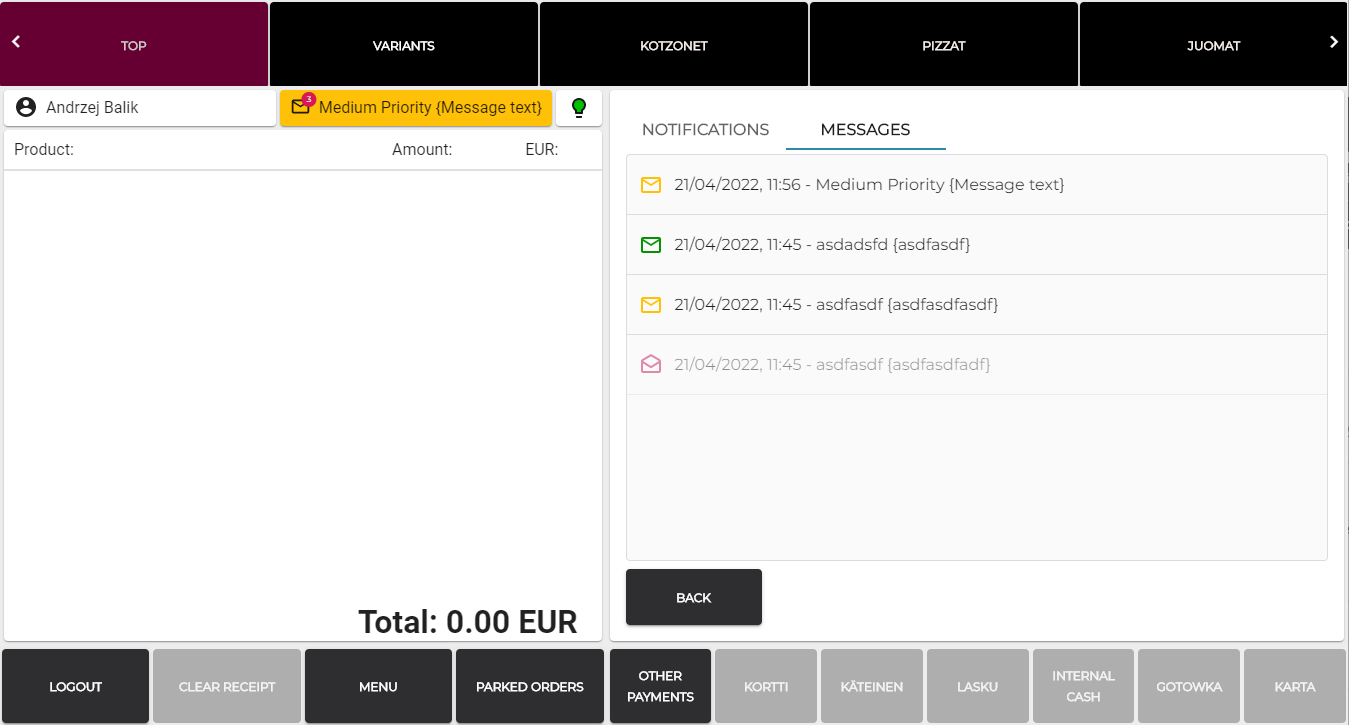Image resolution: width=1349 pixels, height=725 pixels.
Task: Click green envelope icon of asdadsfd message
Action: coord(651,245)
